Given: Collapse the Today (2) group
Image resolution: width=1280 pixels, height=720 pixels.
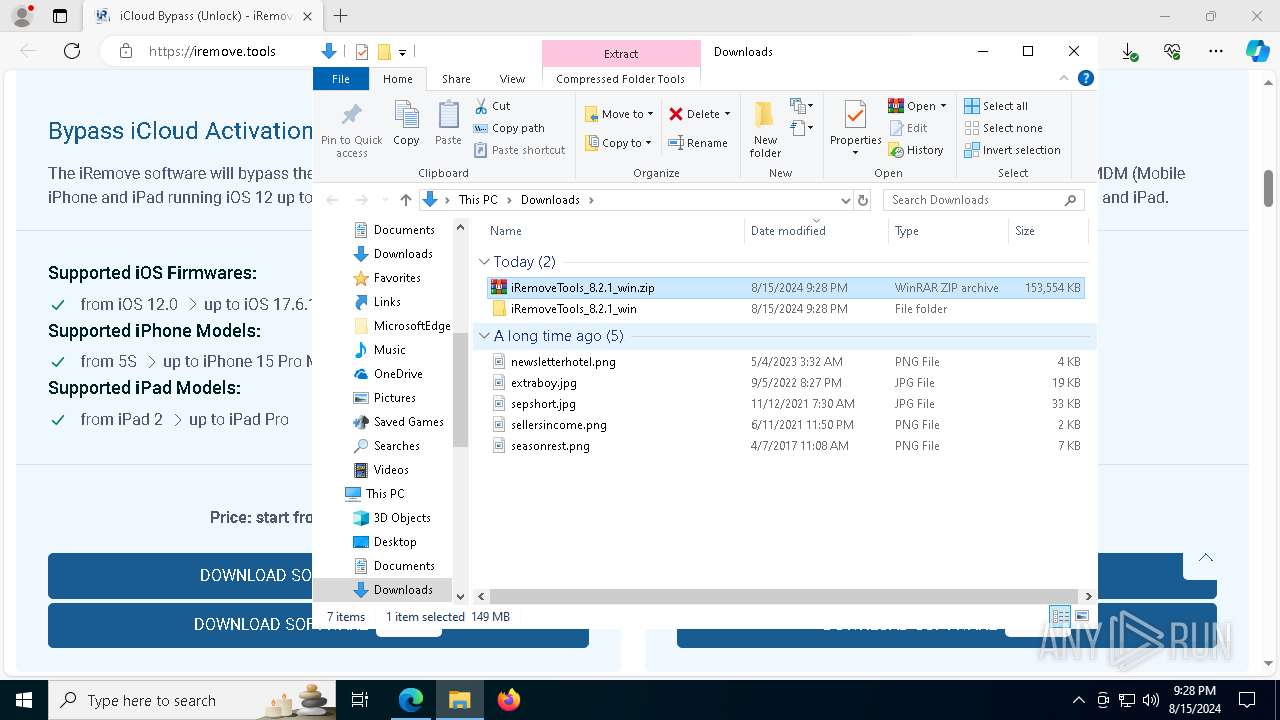Looking at the screenshot, I should (484, 262).
